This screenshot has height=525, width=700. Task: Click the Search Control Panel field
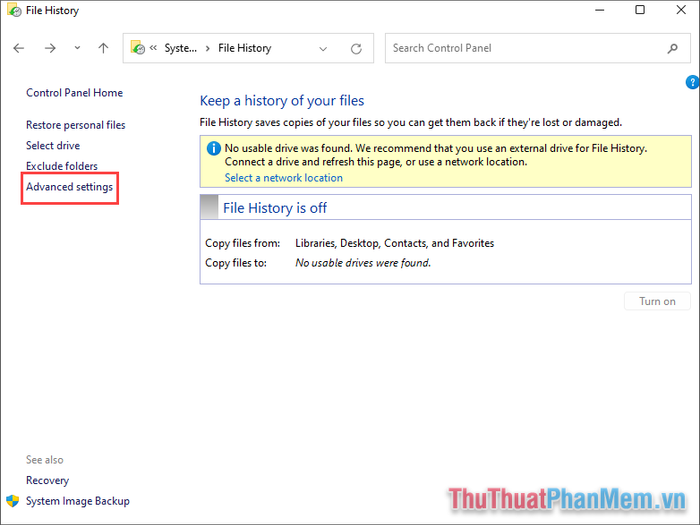[x=538, y=48]
